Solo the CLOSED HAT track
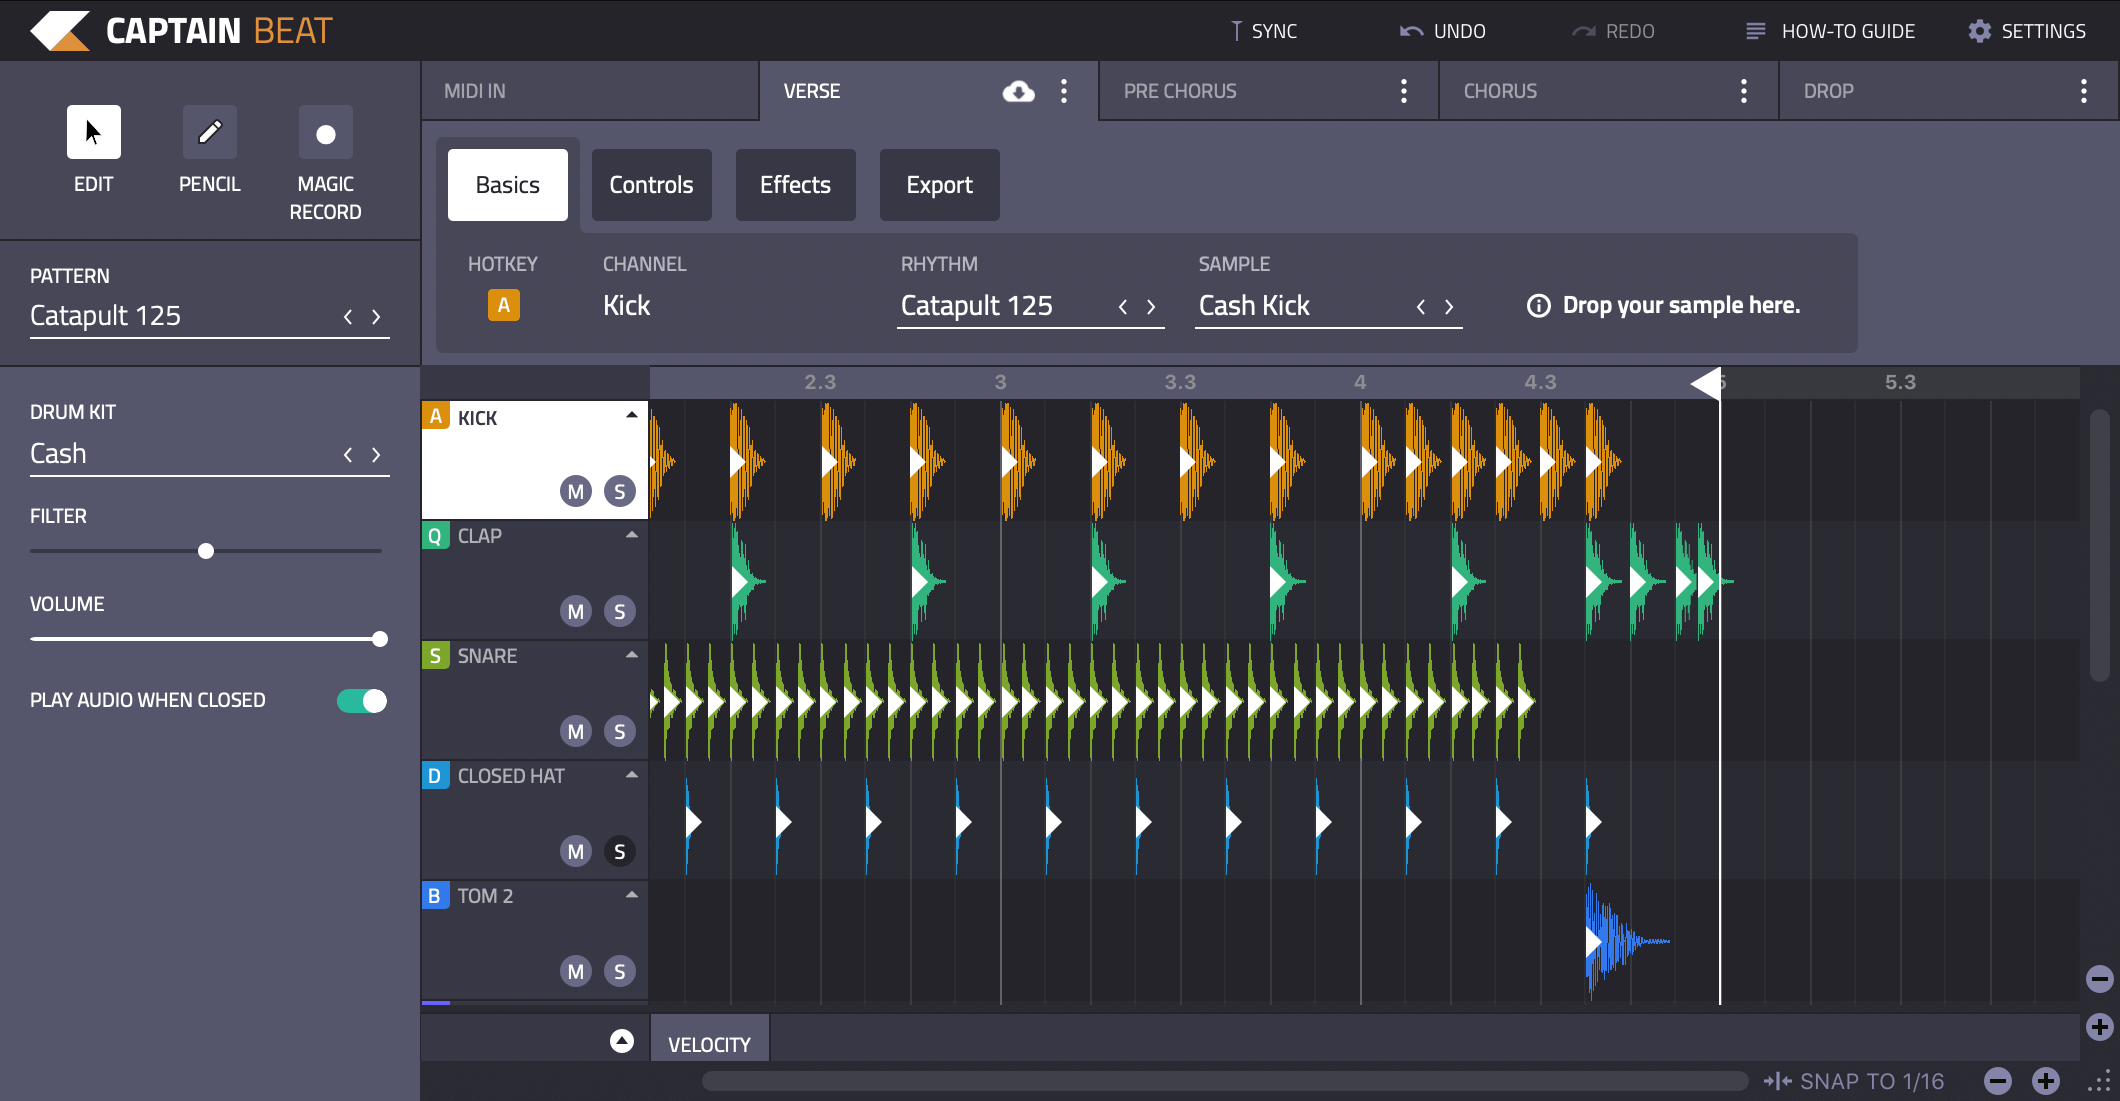This screenshot has height=1101, width=2120. (619, 851)
